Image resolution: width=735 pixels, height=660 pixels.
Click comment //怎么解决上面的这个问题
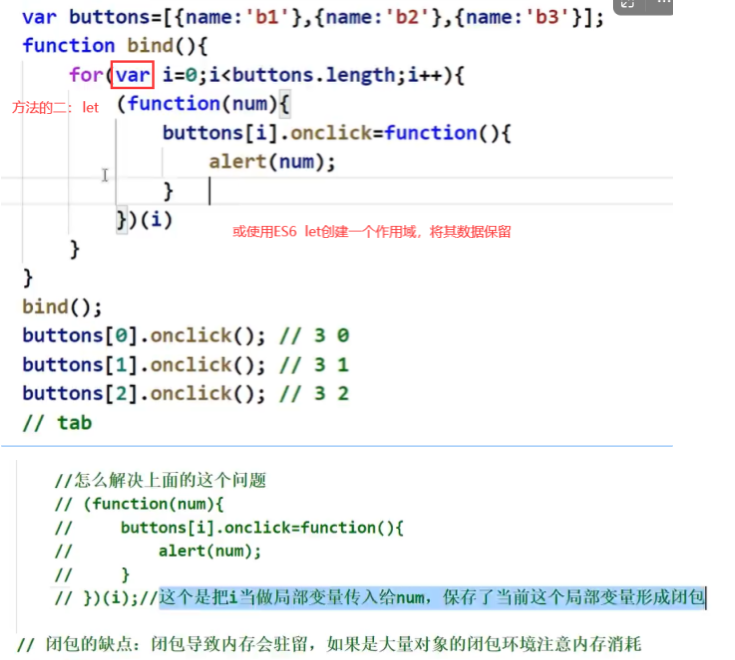[x=161, y=480]
